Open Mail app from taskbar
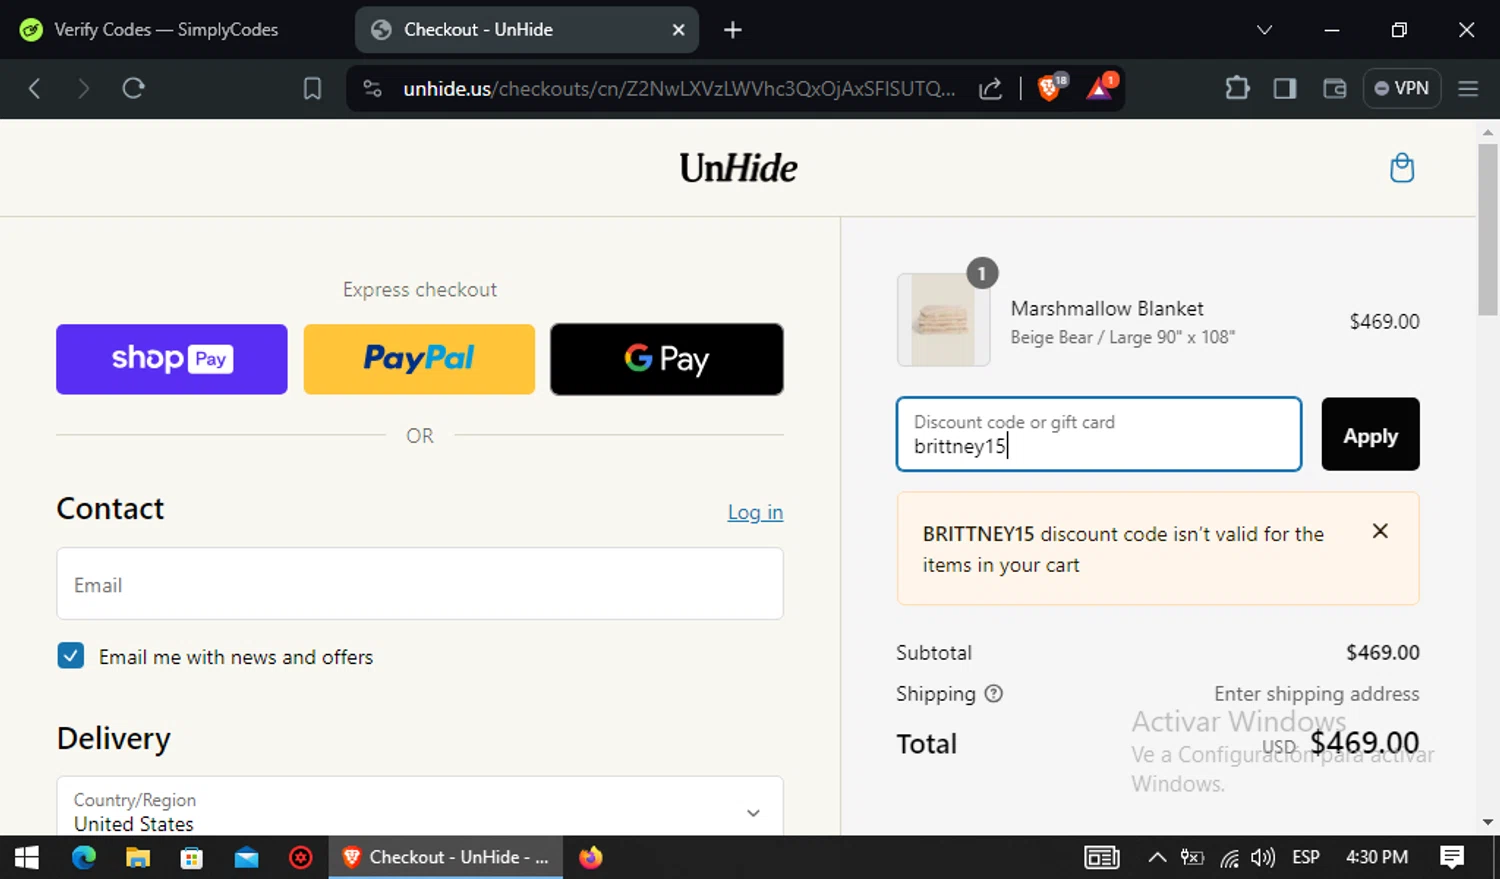Image resolution: width=1500 pixels, height=879 pixels. [x=246, y=857]
